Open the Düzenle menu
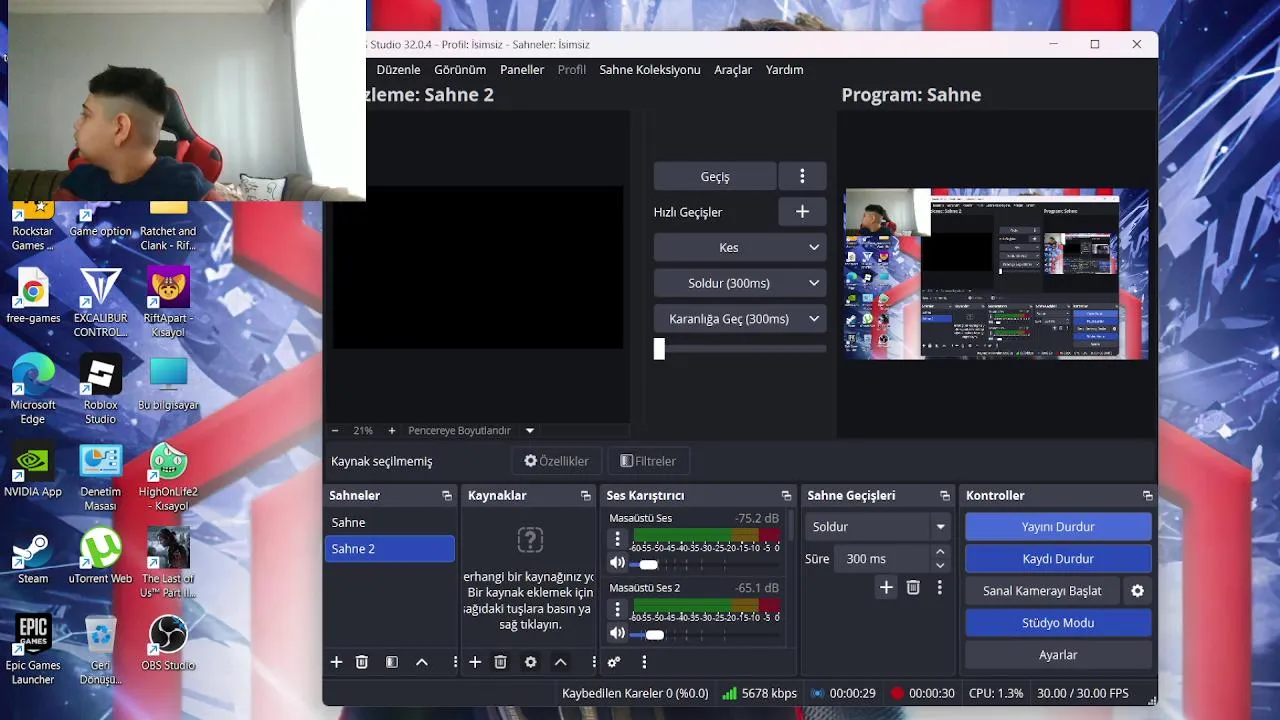This screenshot has width=1280, height=720. tap(398, 70)
